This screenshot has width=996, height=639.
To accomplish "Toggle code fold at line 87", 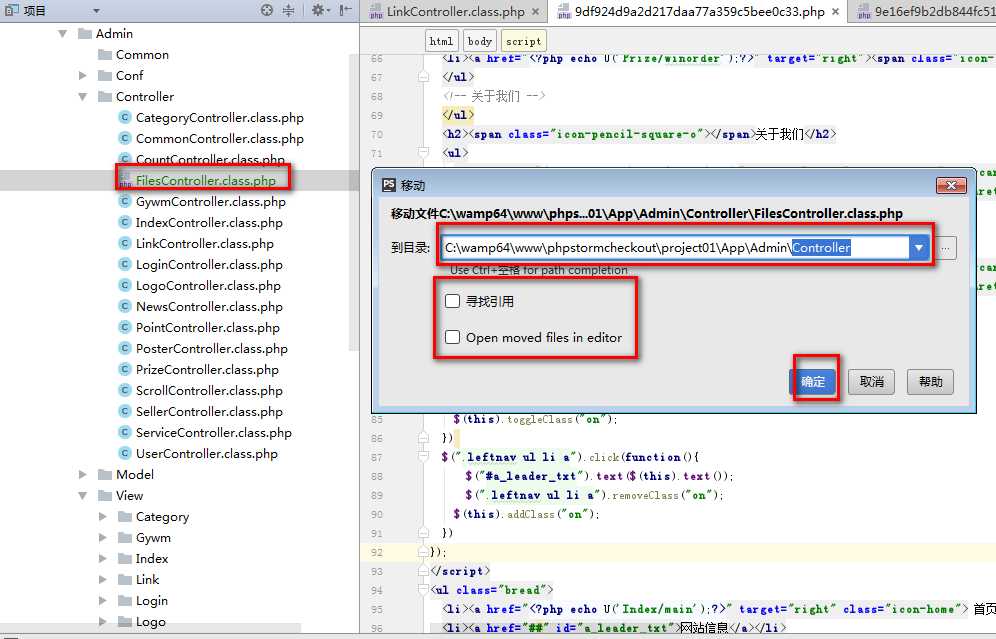I will (424, 457).
